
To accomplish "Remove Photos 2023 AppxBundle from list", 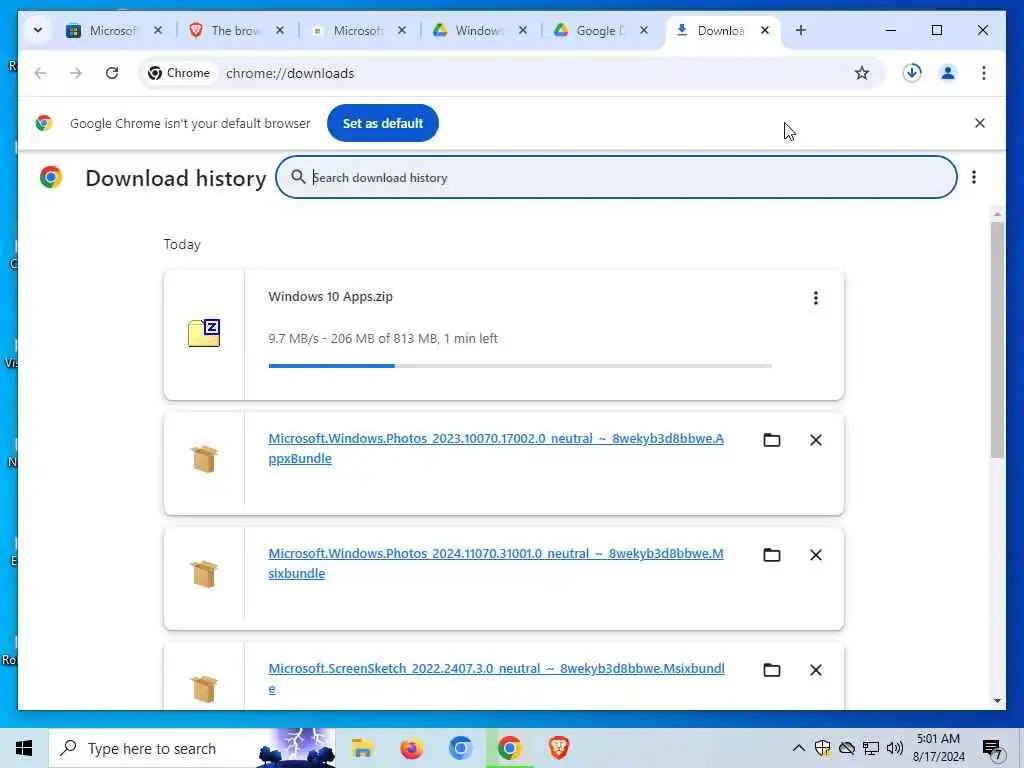I will coord(816,440).
